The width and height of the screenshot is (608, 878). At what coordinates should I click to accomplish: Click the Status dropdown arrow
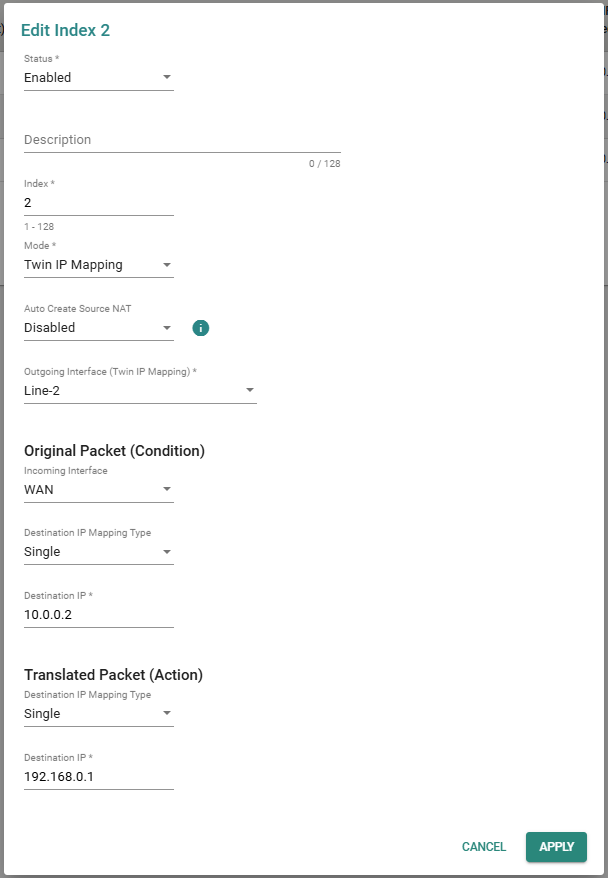click(166, 77)
